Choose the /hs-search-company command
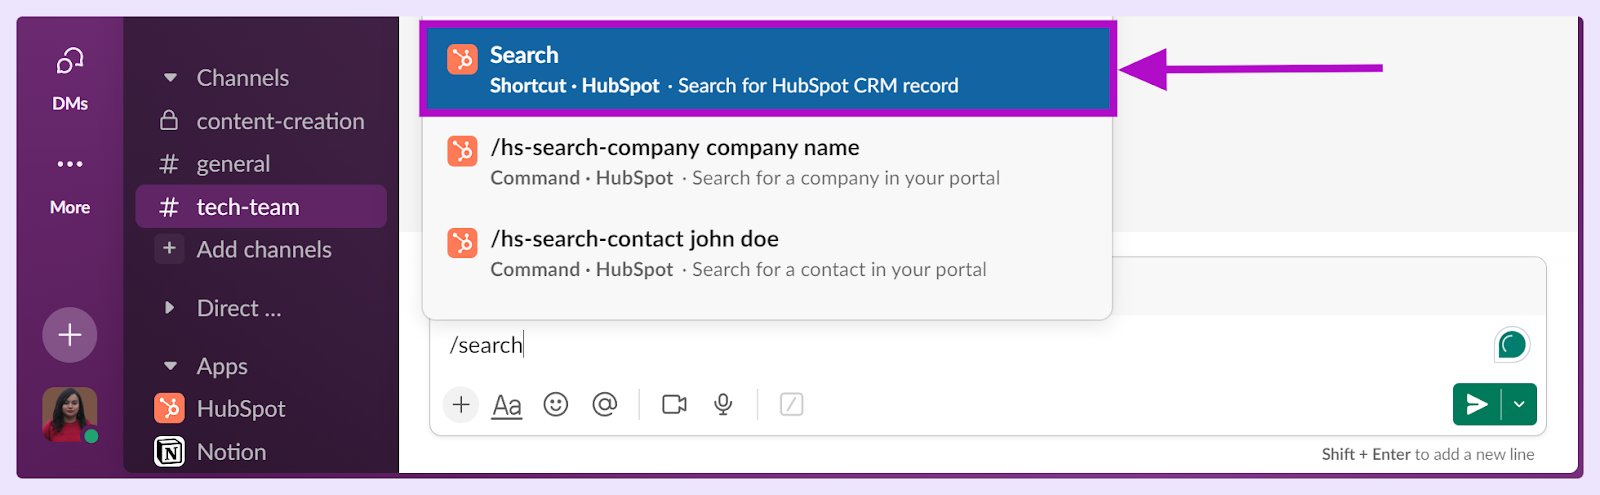 click(768, 162)
